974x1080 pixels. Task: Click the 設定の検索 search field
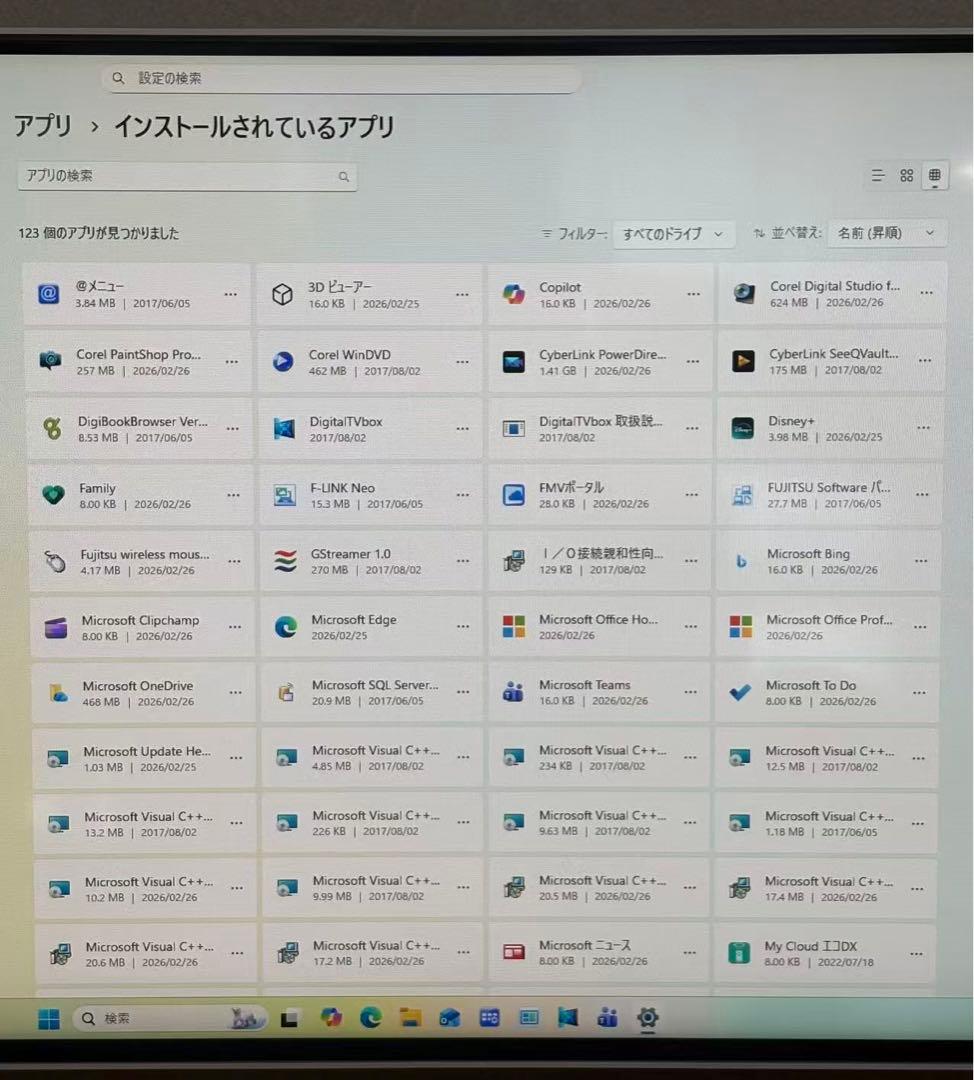(341, 79)
